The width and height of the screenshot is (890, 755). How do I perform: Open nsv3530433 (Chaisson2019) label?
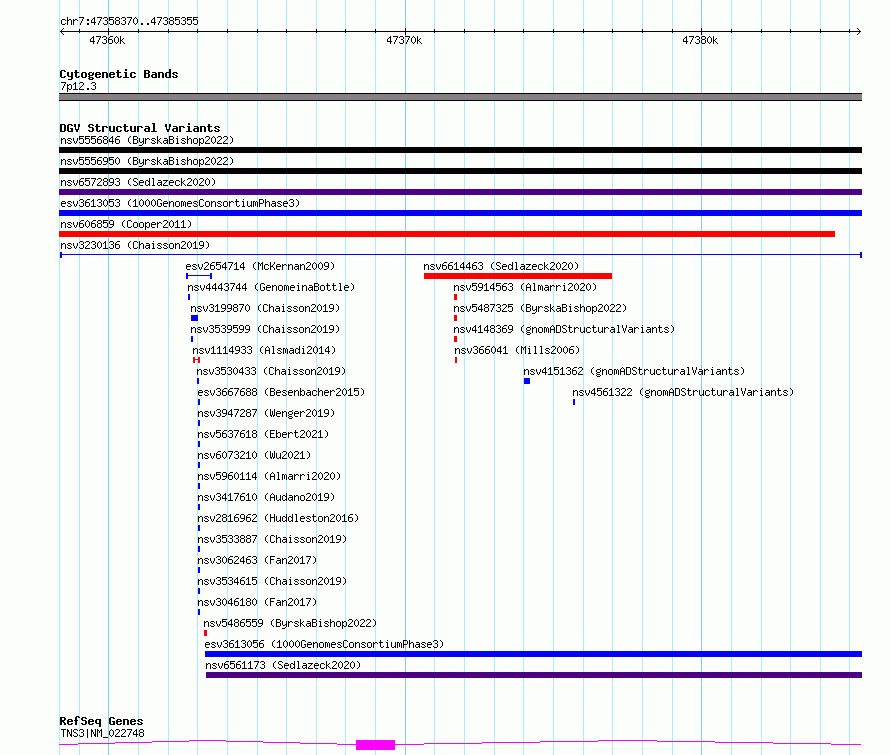click(271, 371)
